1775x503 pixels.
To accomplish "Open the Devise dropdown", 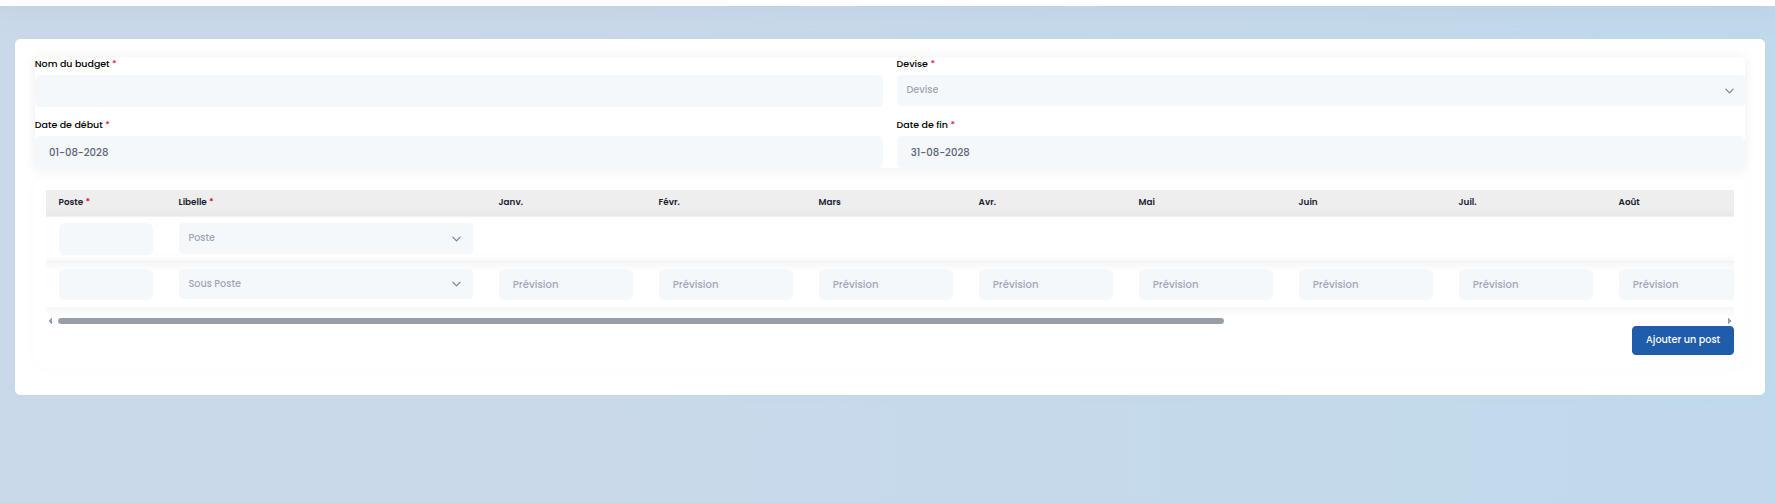I will tap(1320, 90).
